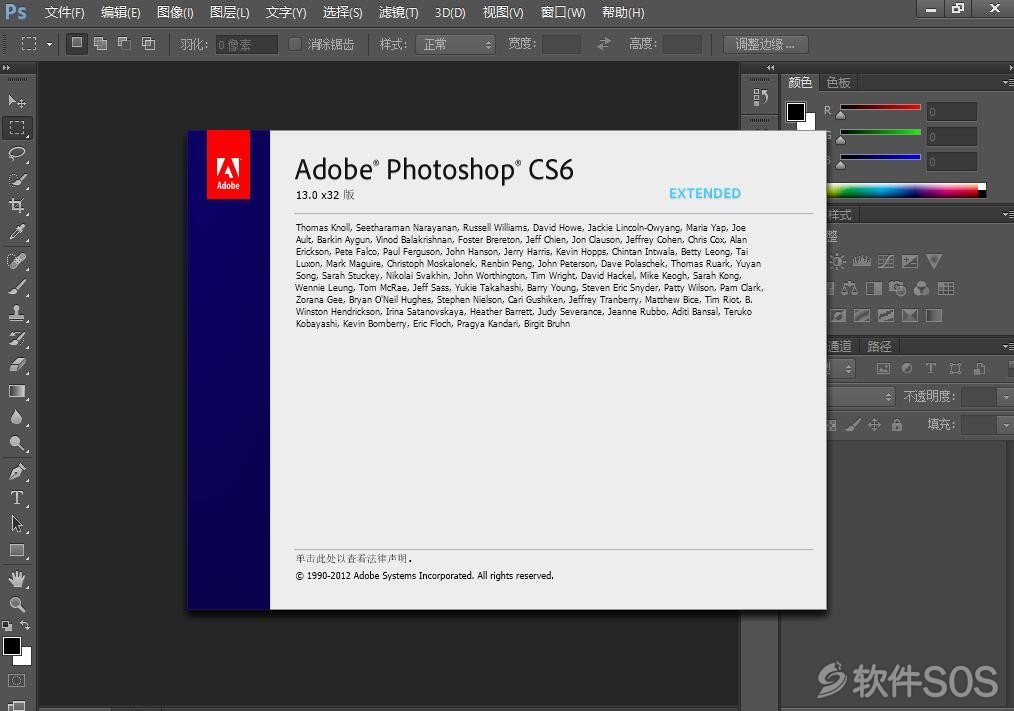Select the Blur tool

17,417
